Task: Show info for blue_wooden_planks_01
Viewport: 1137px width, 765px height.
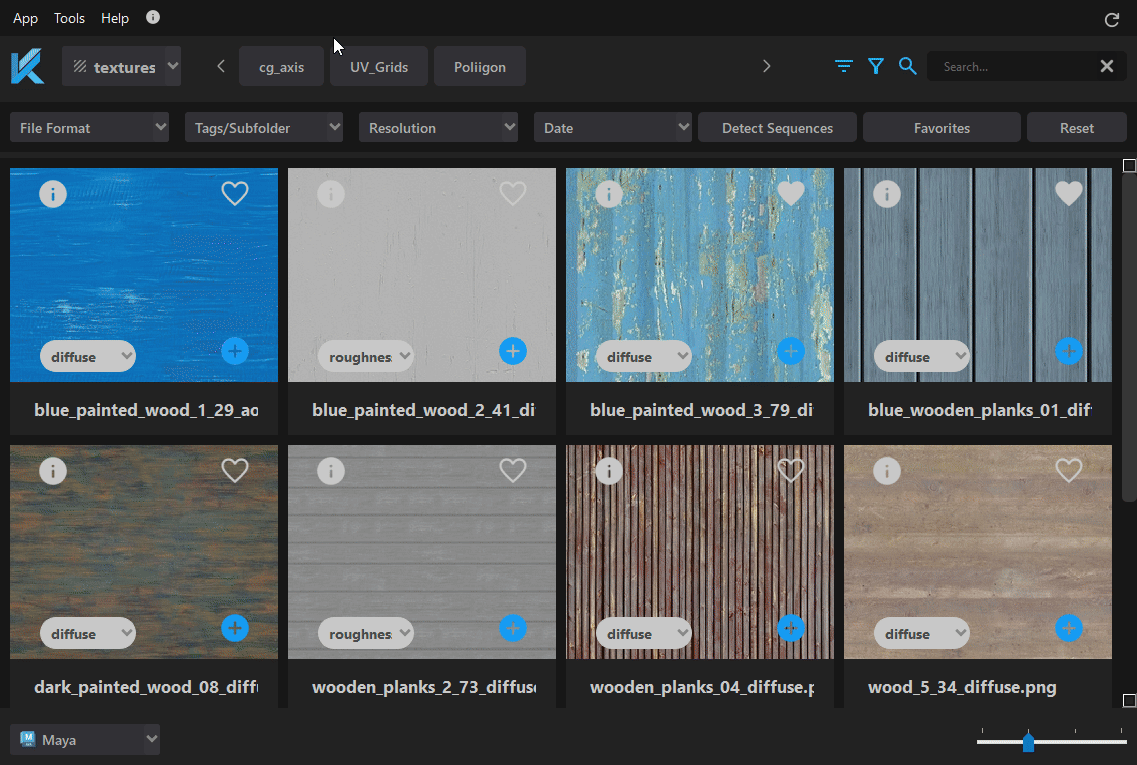Action: coord(887,194)
